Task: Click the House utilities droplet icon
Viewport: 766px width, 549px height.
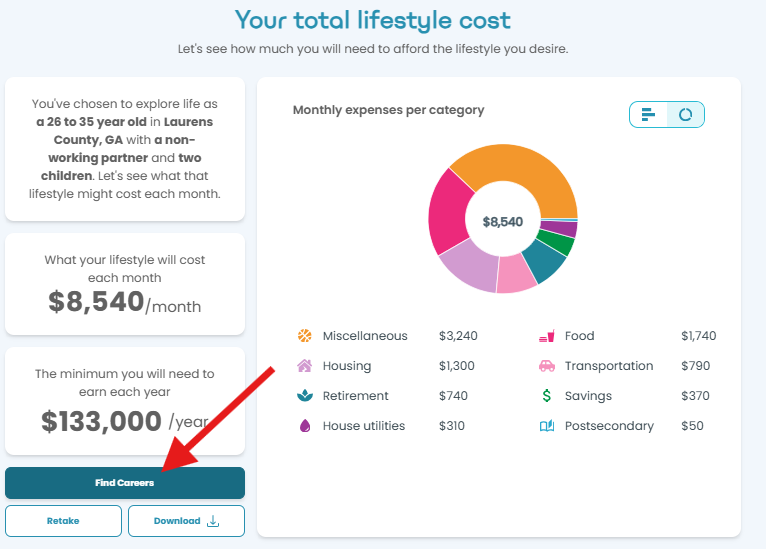Action: (305, 426)
